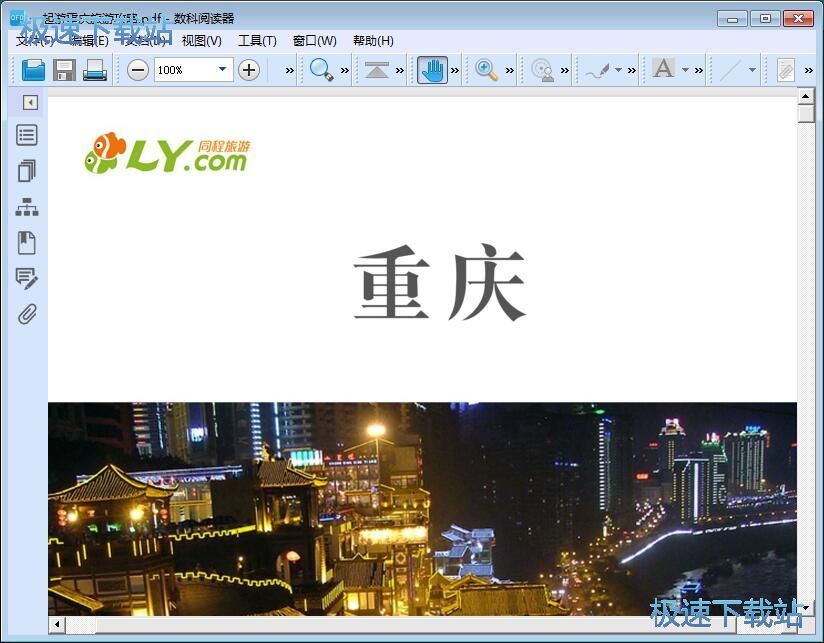Print the document via the Print icon
This screenshot has height=643, width=824.
point(94,70)
